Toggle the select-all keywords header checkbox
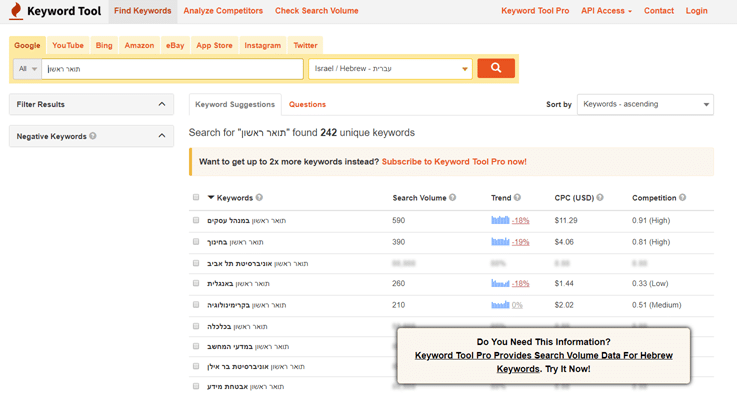 coord(196,197)
